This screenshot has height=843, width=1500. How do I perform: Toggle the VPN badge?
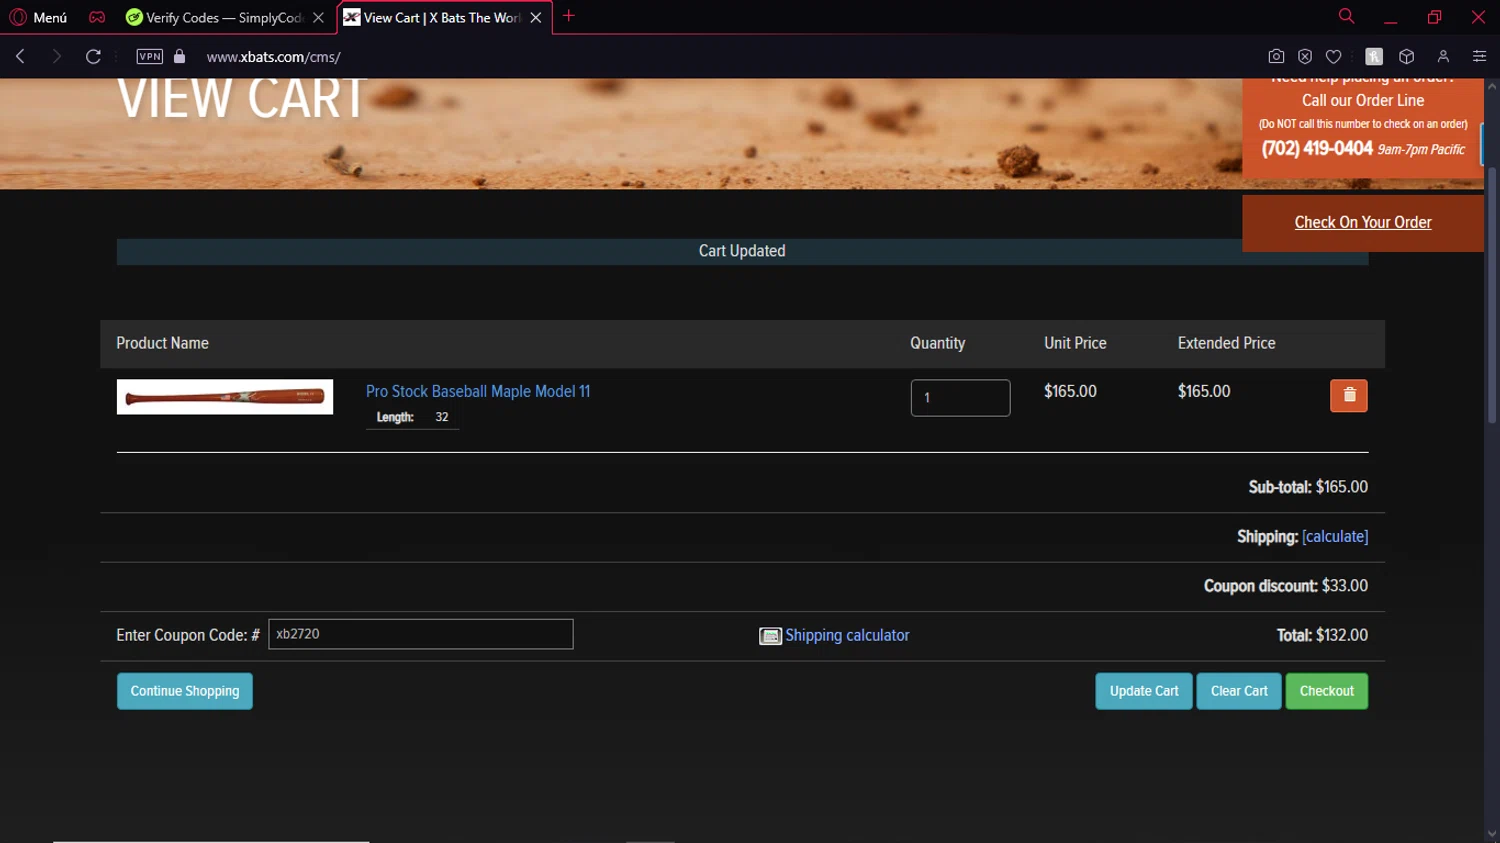[150, 56]
